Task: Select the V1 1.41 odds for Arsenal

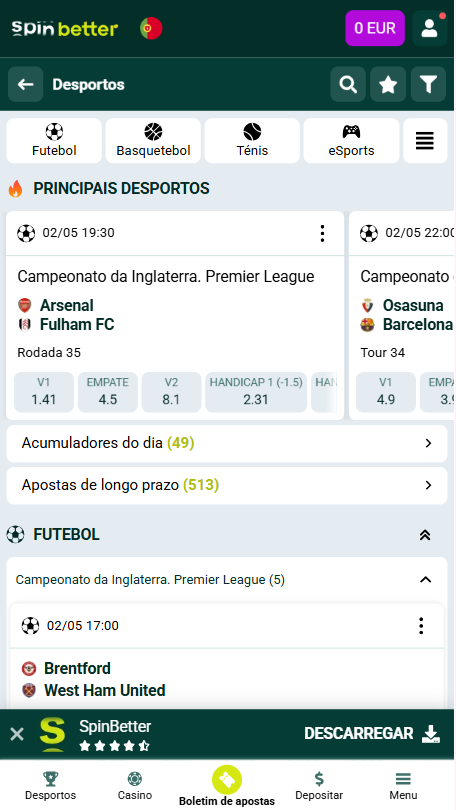Action: click(x=44, y=392)
